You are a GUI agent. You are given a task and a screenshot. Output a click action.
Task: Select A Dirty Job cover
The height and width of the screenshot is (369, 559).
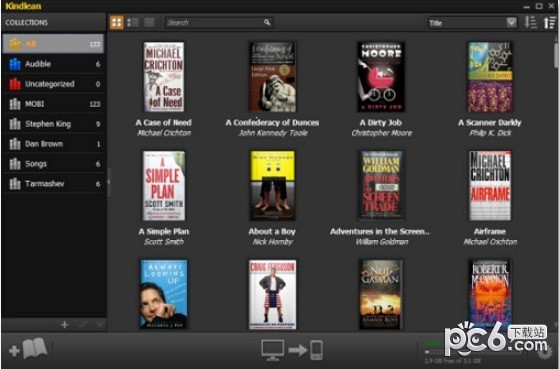[x=381, y=77]
